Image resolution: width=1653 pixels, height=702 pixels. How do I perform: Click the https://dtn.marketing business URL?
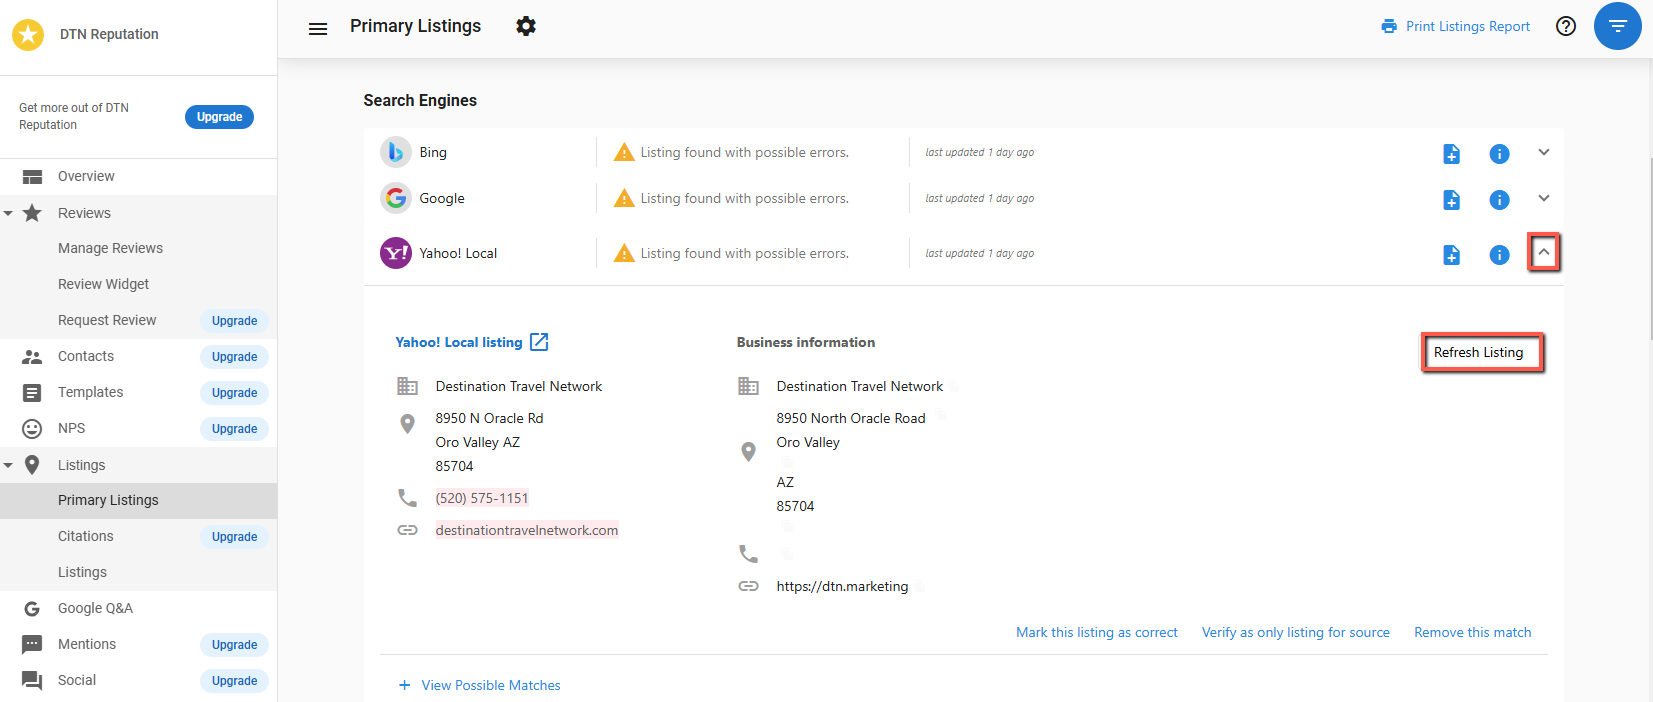point(842,586)
